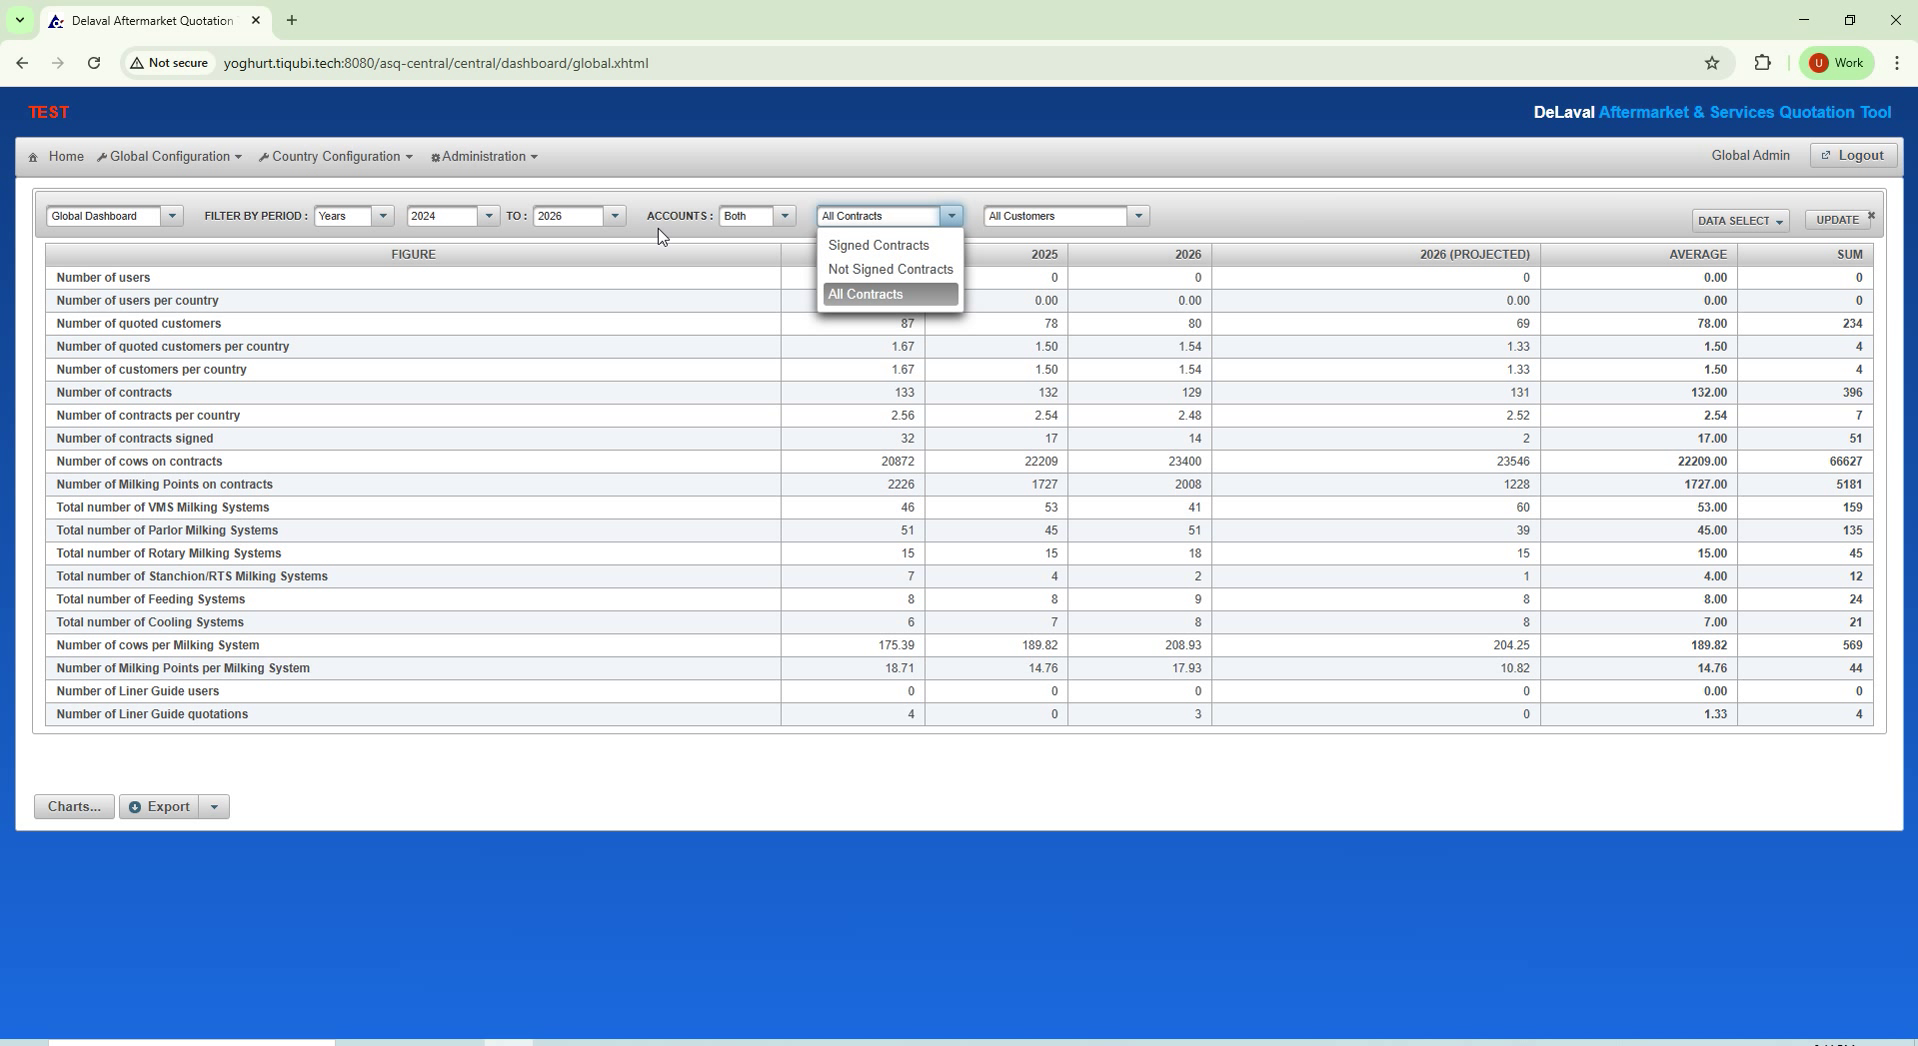Viewport: 1918px width, 1046px height.
Task: Expand the Export options arrow
Action: click(x=214, y=807)
